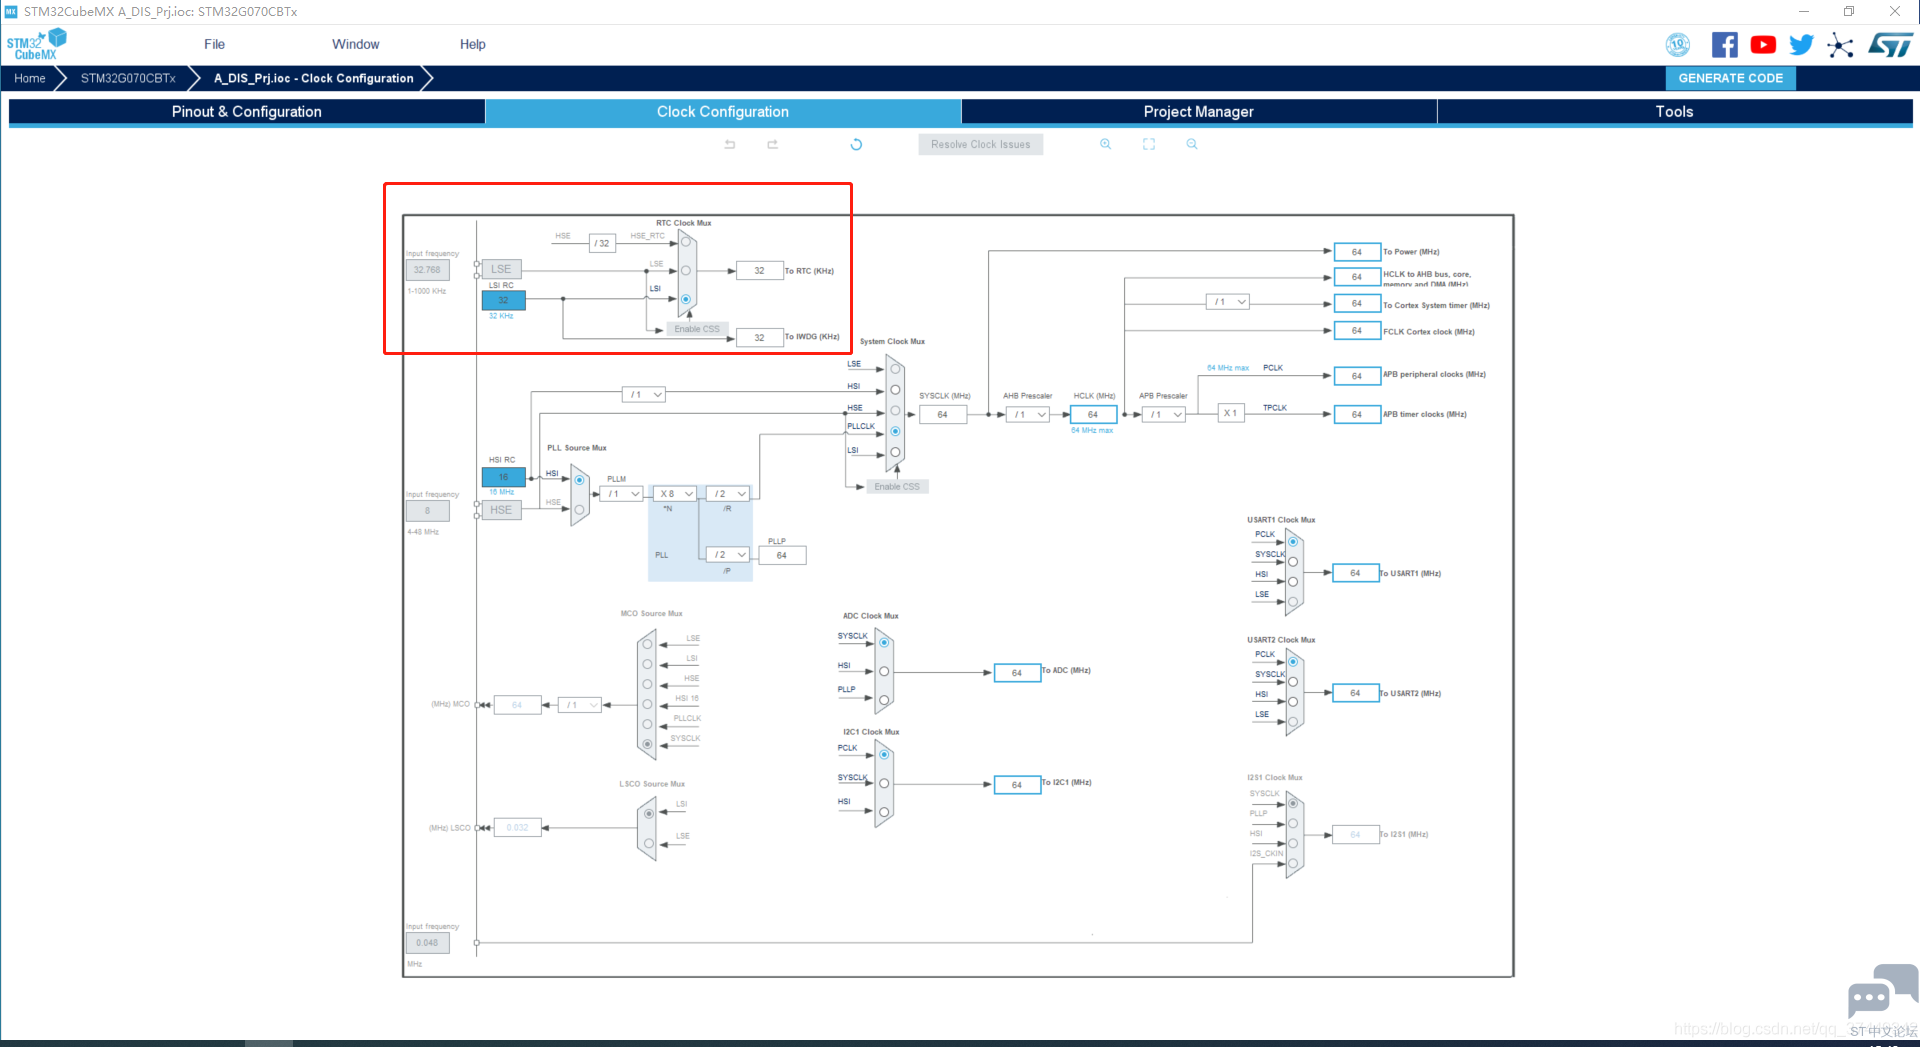The height and width of the screenshot is (1047, 1927).
Task: Select SYSCLK in the USART1 Clock Mux
Action: click(x=1293, y=562)
